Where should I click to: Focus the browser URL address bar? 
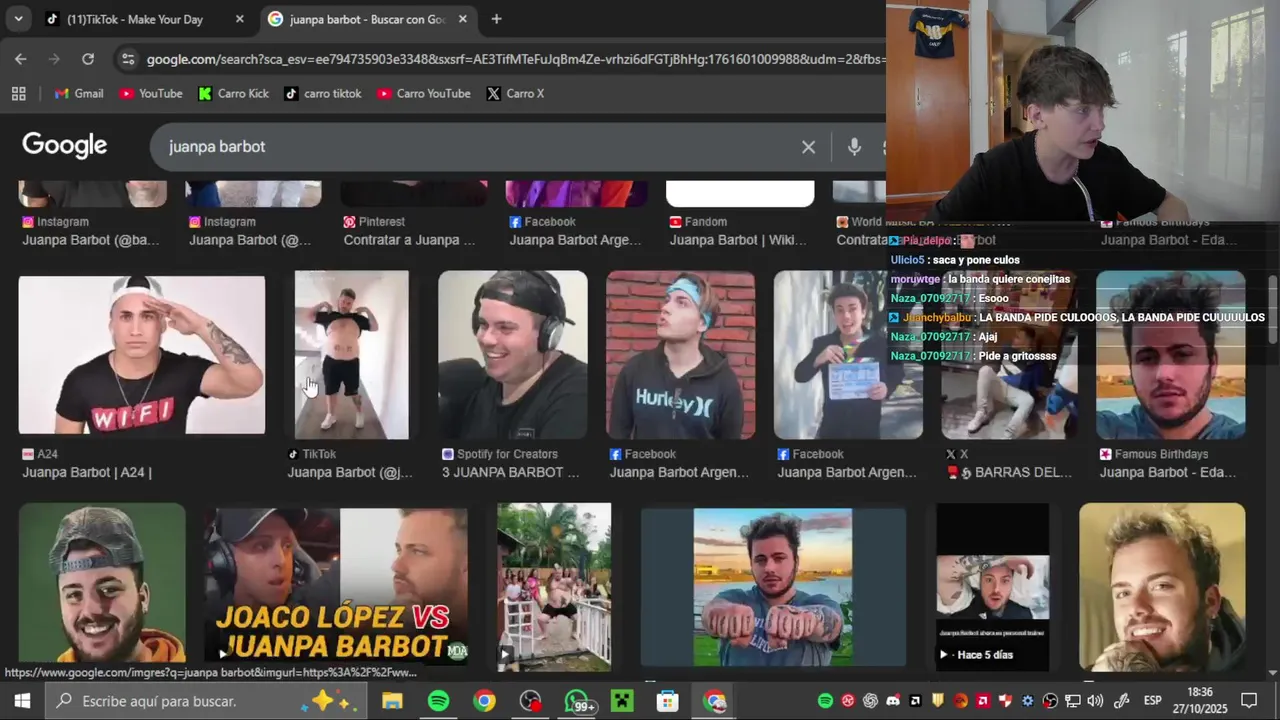point(515,59)
